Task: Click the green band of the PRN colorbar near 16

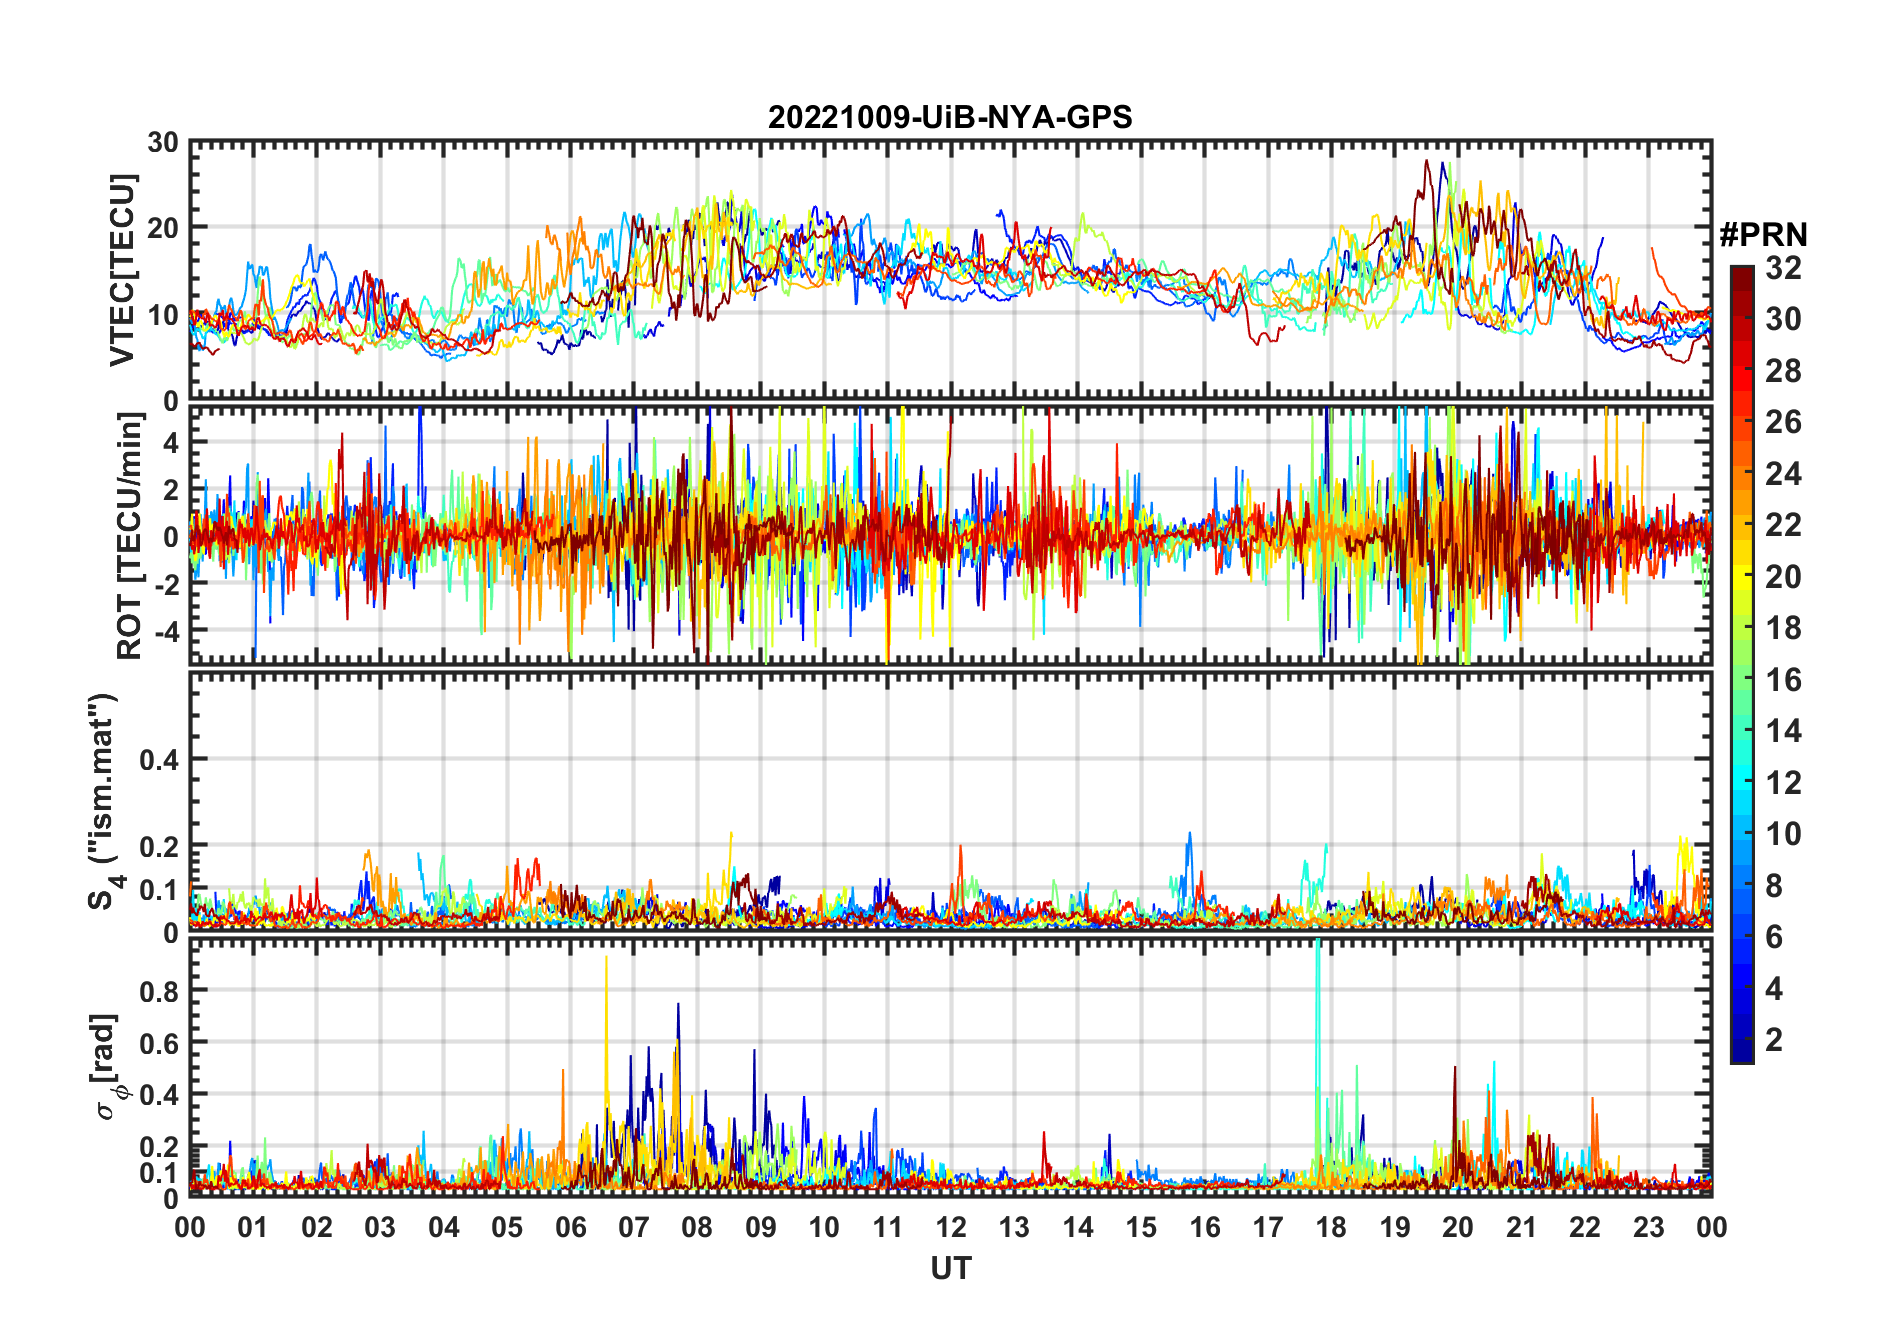Action: click(1742, 680)
